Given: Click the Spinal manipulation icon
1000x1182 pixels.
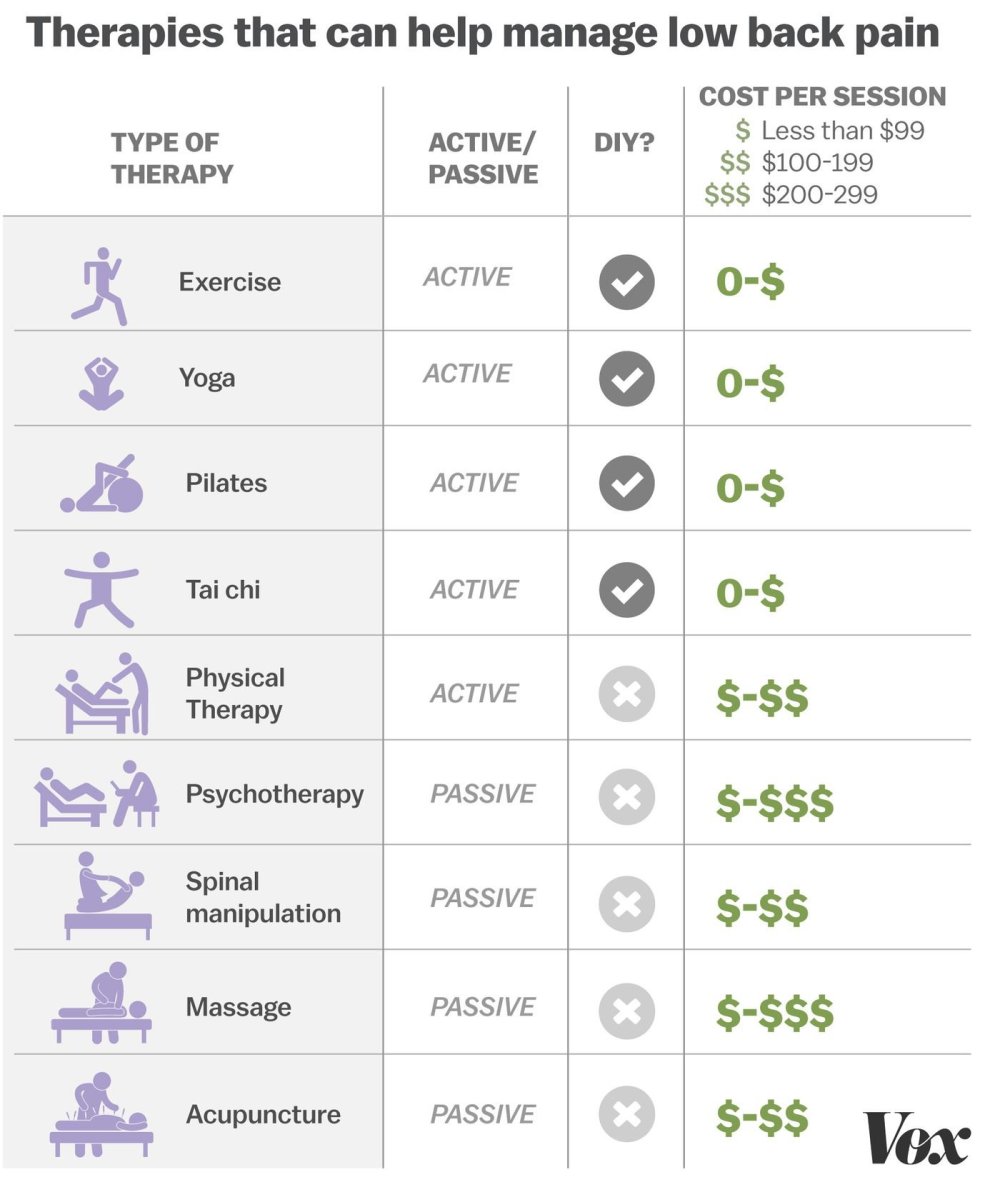Looking at the screenshot, I should (x=106, y=897).
